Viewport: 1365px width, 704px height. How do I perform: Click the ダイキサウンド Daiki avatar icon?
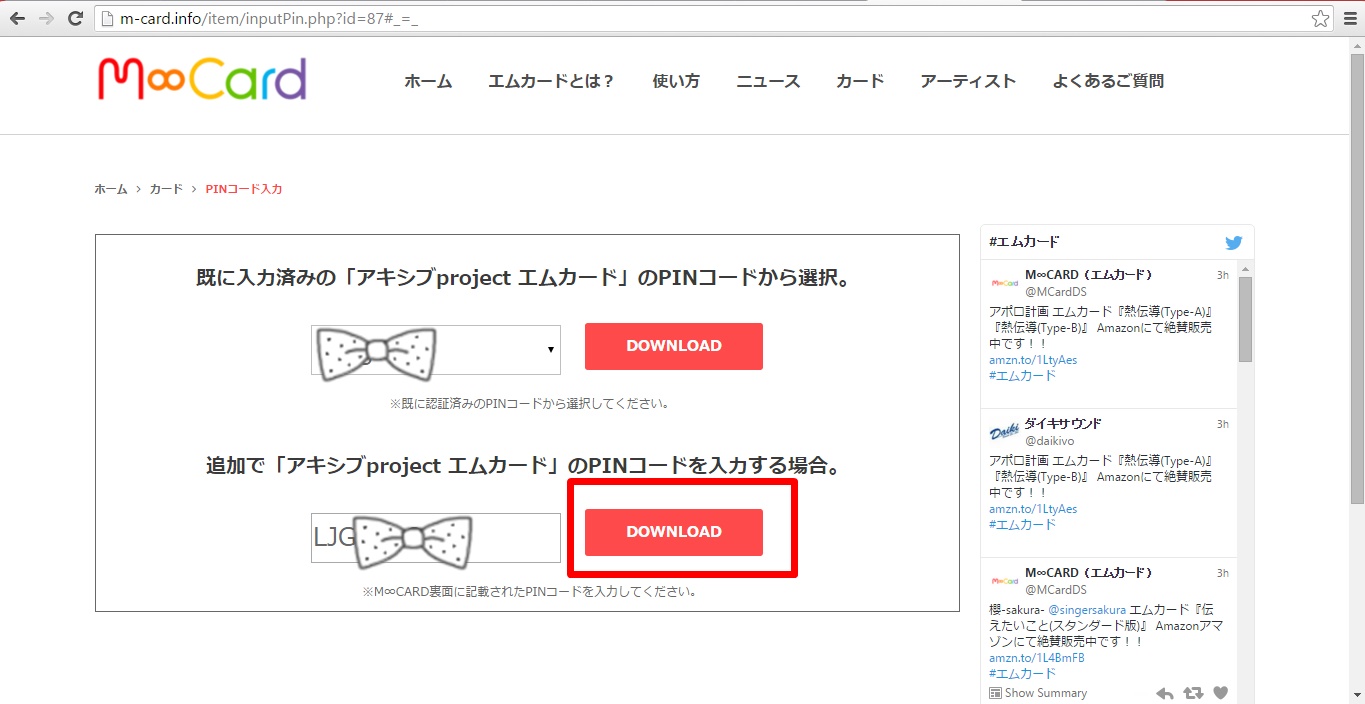[x=1004, y=432]
